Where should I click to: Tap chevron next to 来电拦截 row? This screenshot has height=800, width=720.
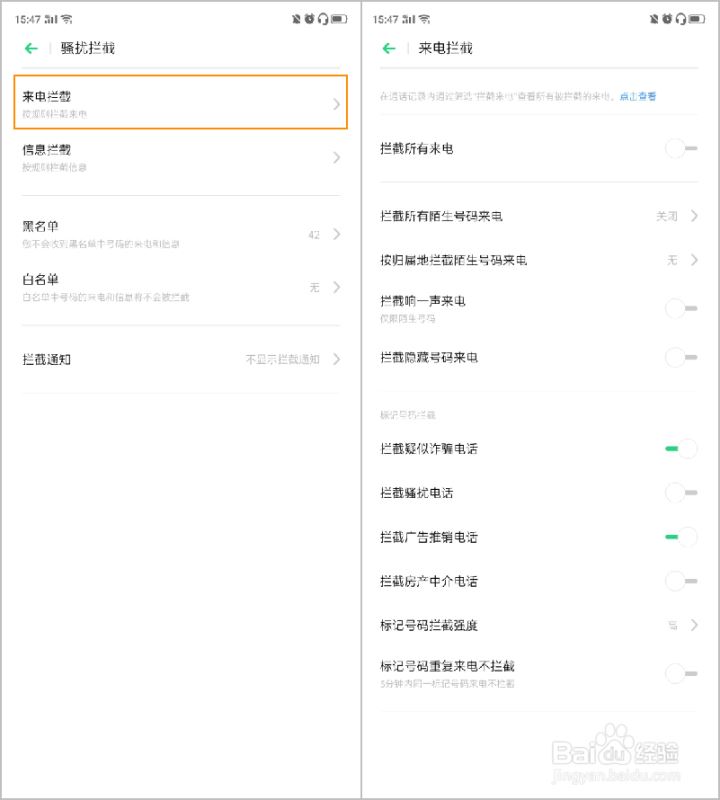pos(336,104)
